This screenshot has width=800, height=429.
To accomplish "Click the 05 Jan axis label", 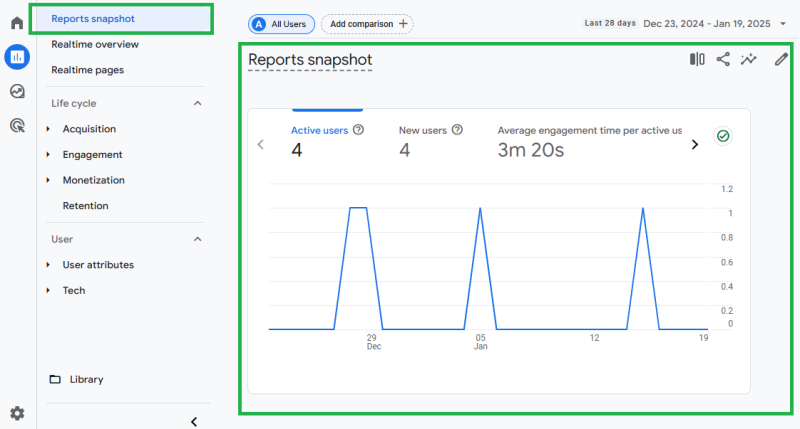I will tap(481, 342).
